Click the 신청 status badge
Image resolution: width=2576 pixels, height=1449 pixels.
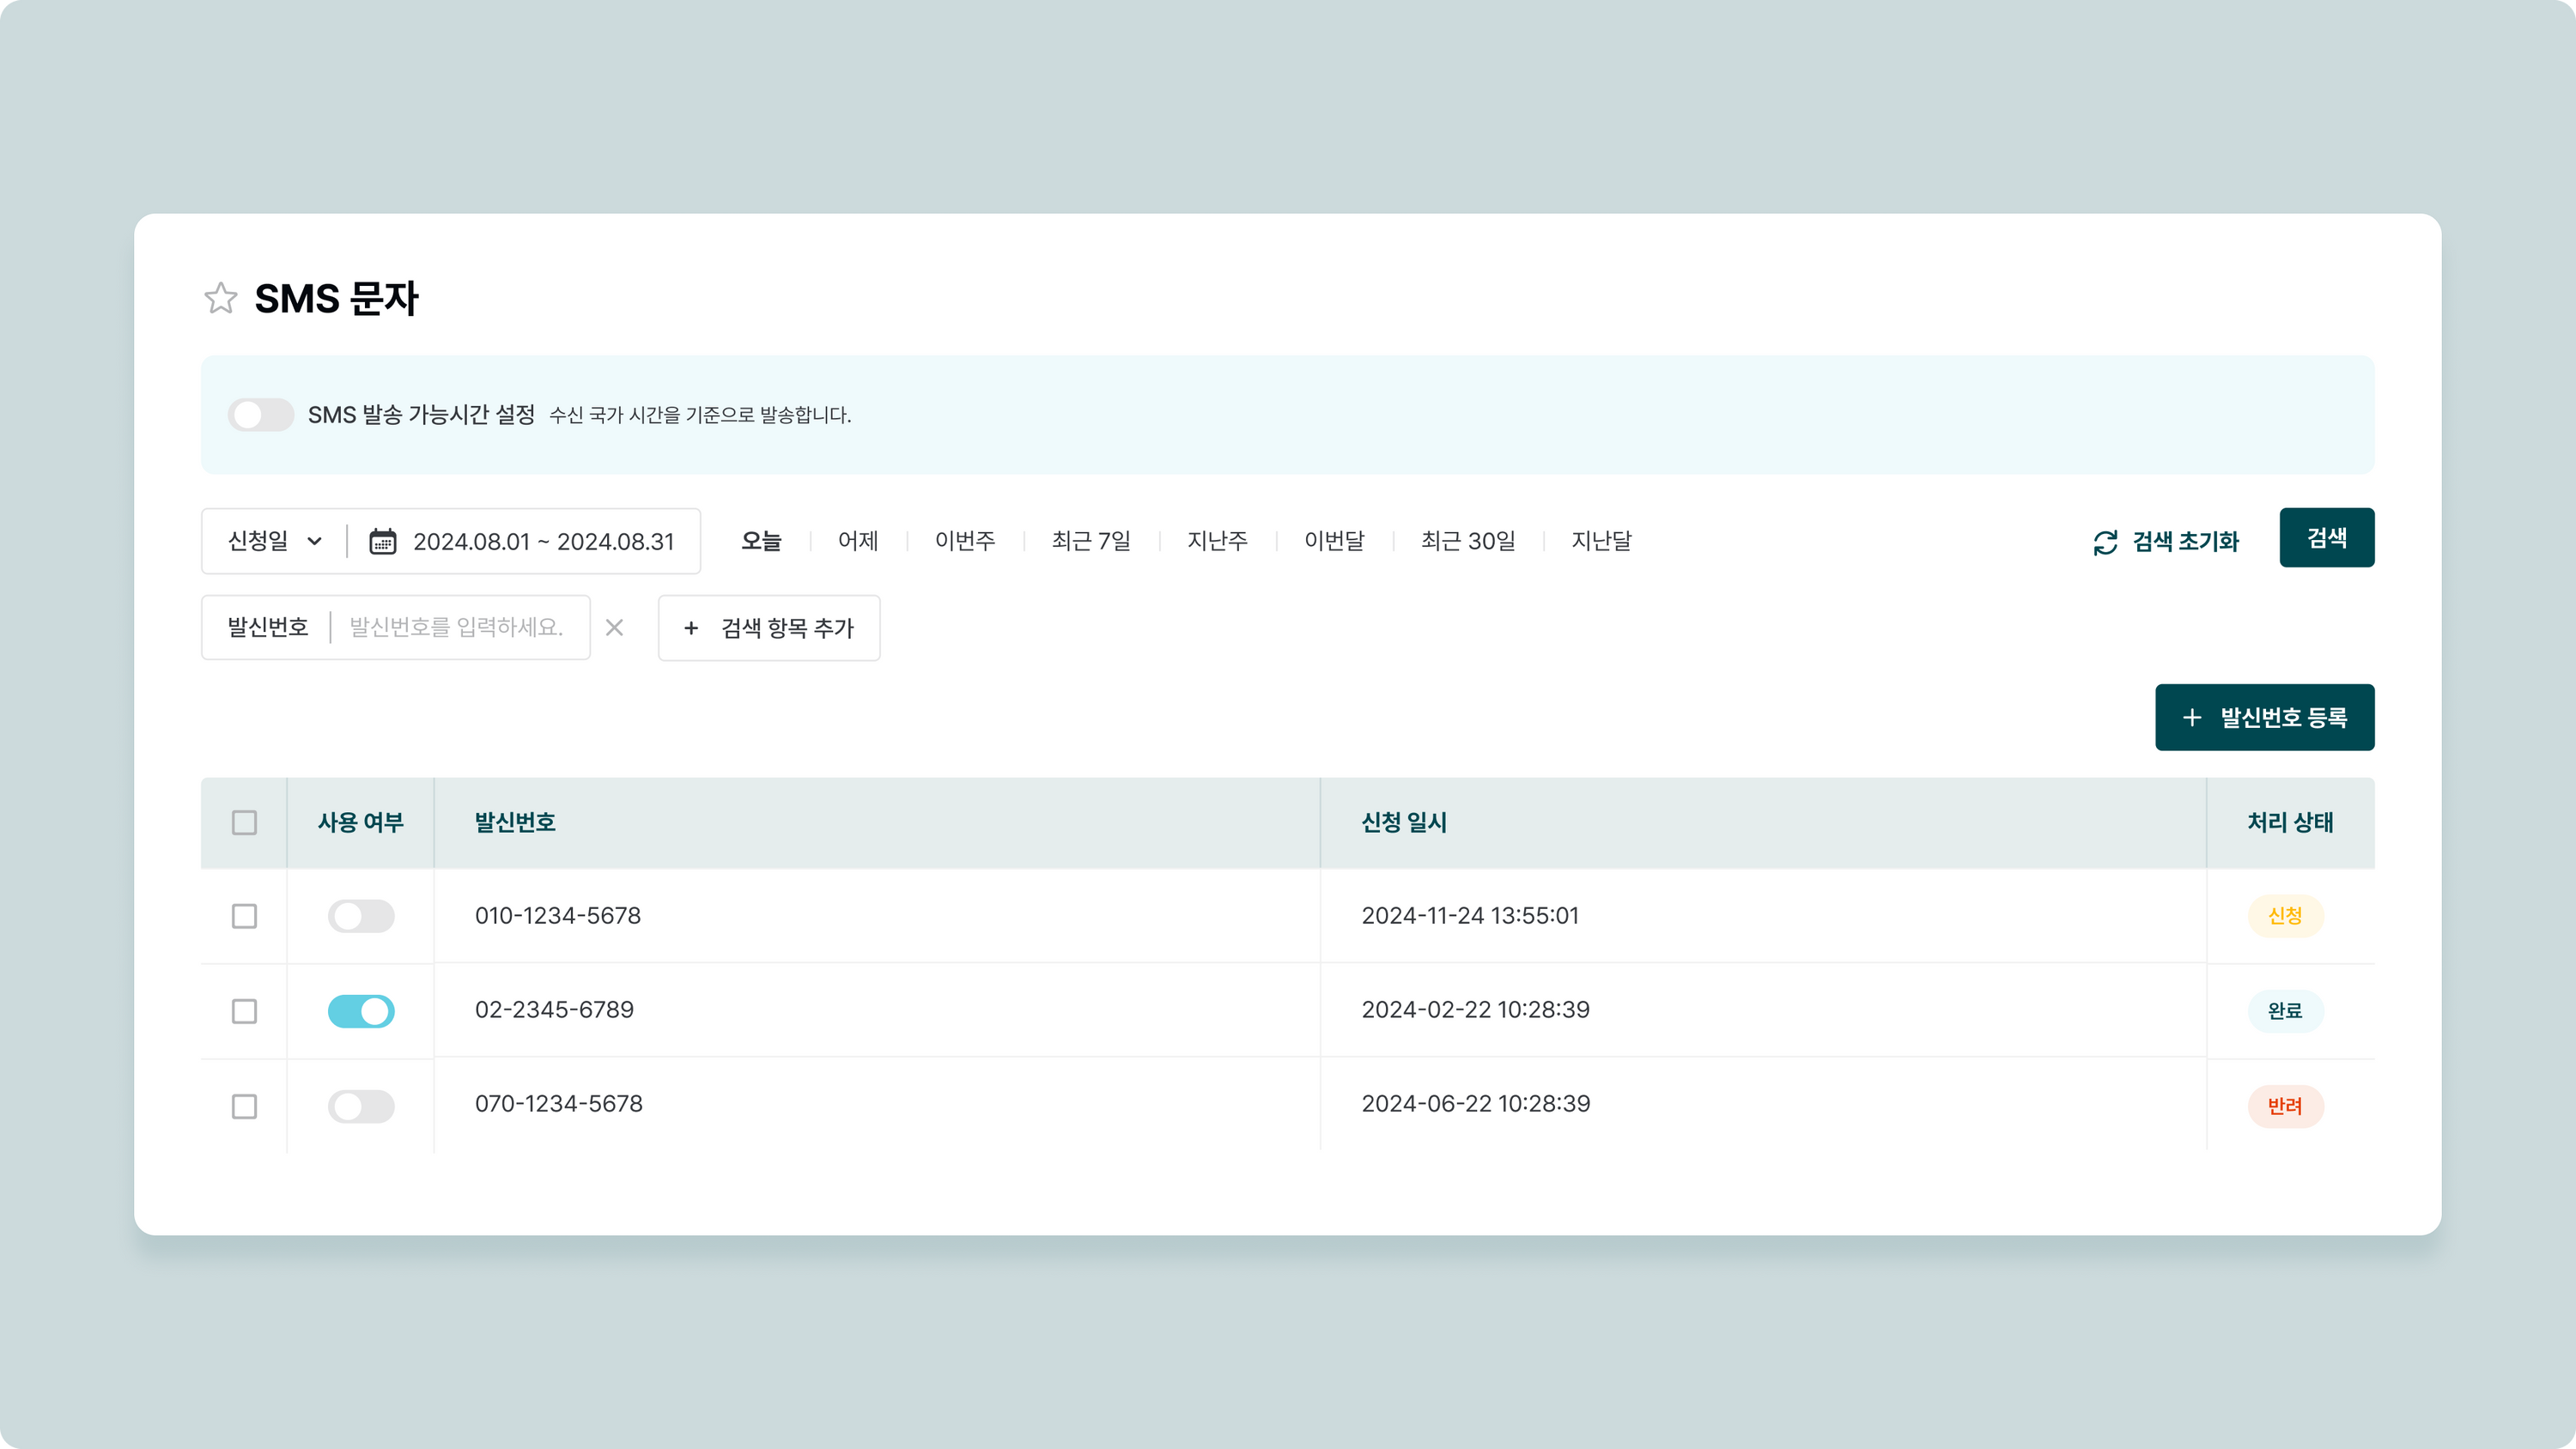pyautogui.click(x=2285, y=916)
